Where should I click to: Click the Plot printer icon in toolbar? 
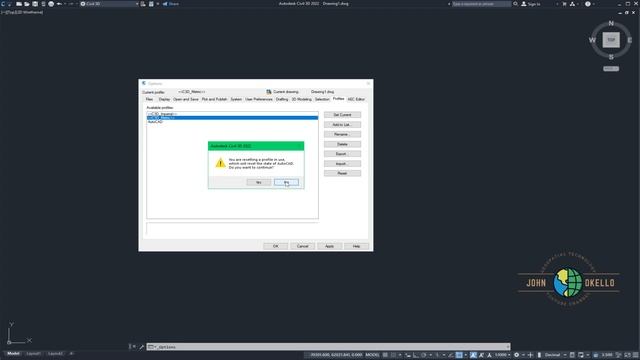[x=51, y=4]
